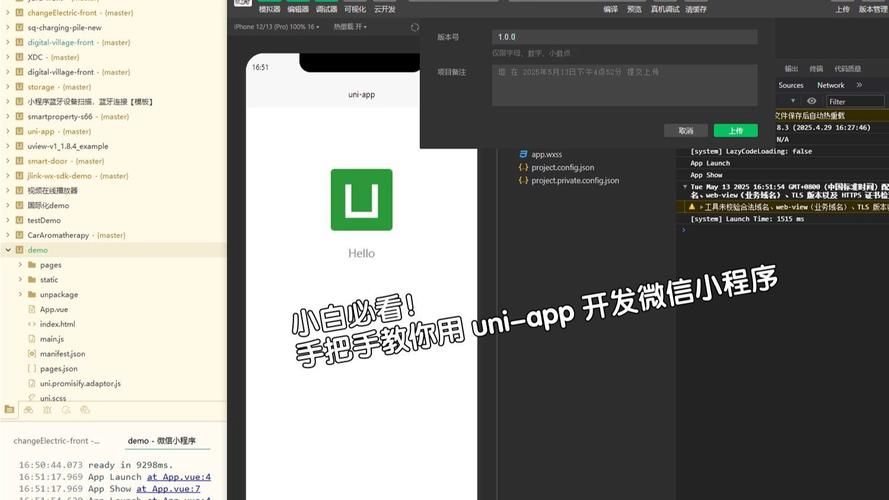This screenshot has width=889, height=500.
Task: Expand the CarAromatherapy project
Action: [7, 235]
